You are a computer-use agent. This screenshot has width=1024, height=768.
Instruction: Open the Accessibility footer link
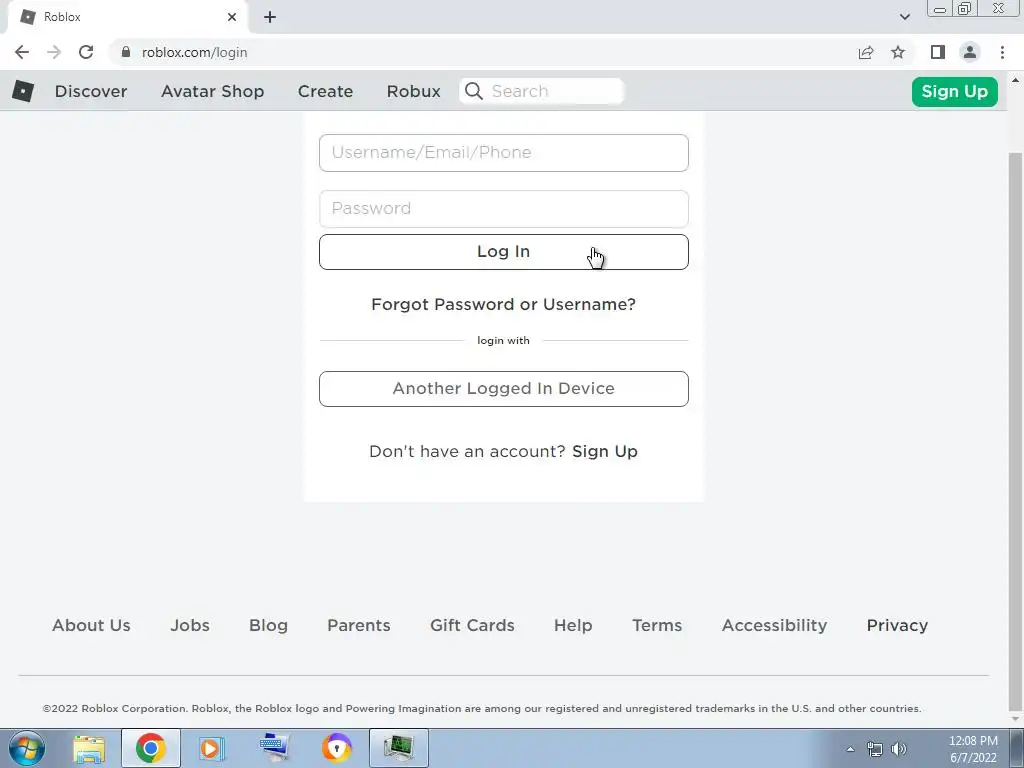775,626
